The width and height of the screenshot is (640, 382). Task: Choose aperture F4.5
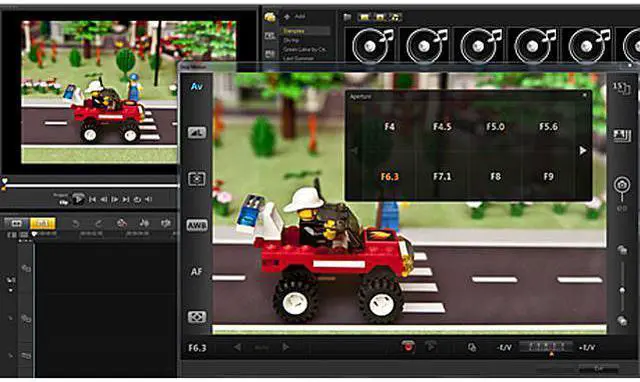442,127
